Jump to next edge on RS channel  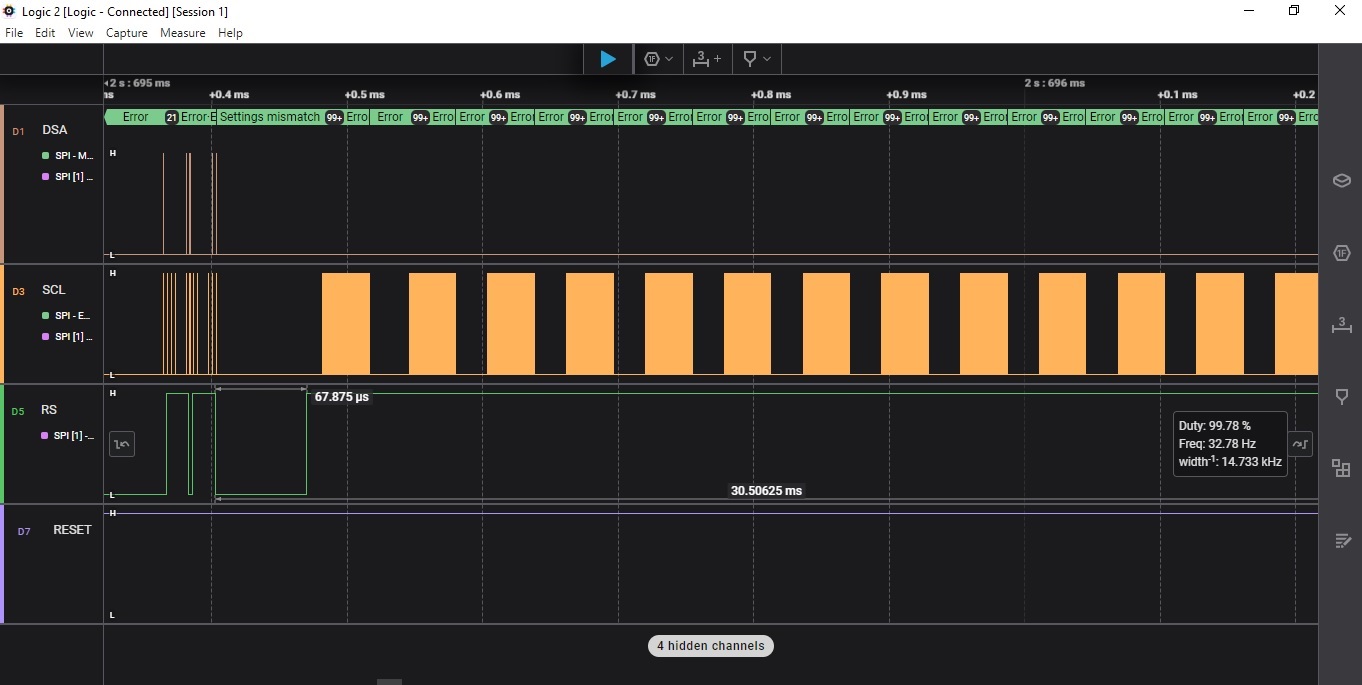pyautogui.click(x=1300, y=443)
